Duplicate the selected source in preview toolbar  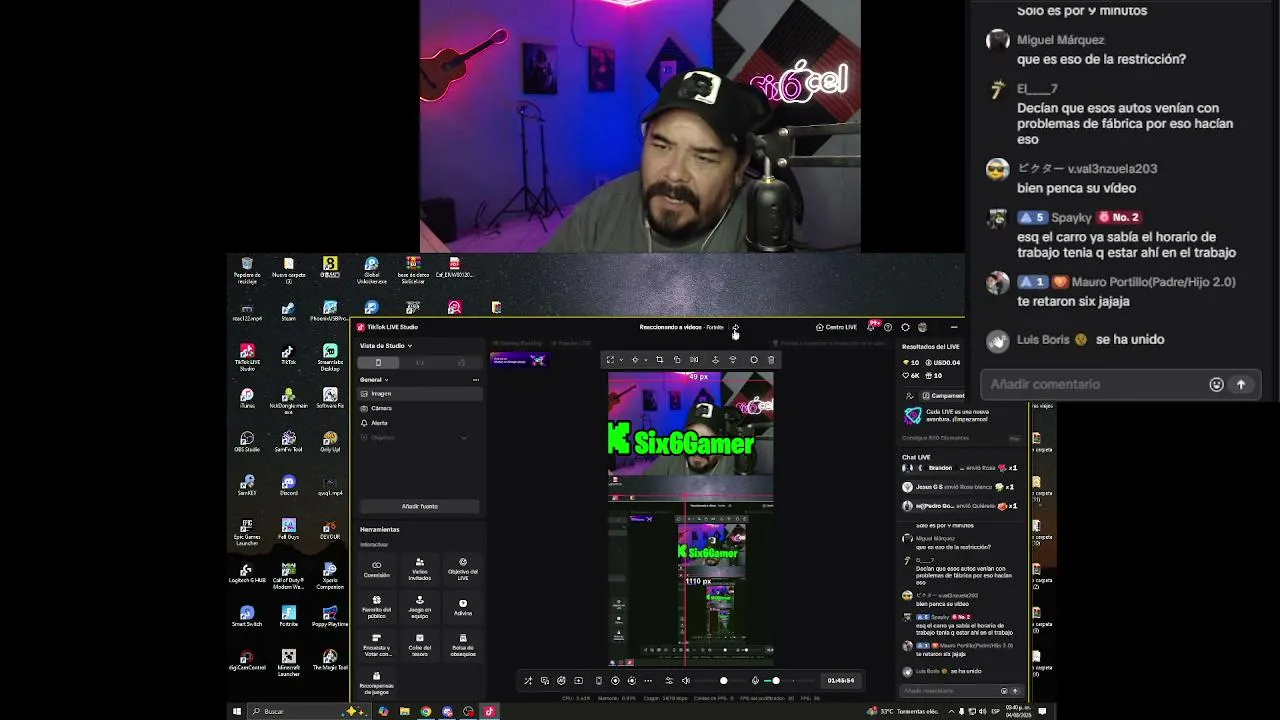677,360
